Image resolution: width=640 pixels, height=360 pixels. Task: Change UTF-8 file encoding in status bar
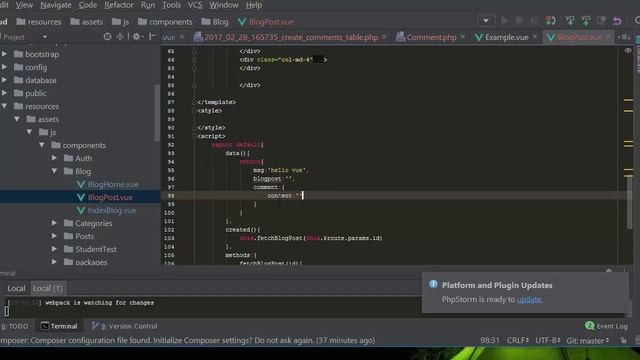tap(548, 340)
